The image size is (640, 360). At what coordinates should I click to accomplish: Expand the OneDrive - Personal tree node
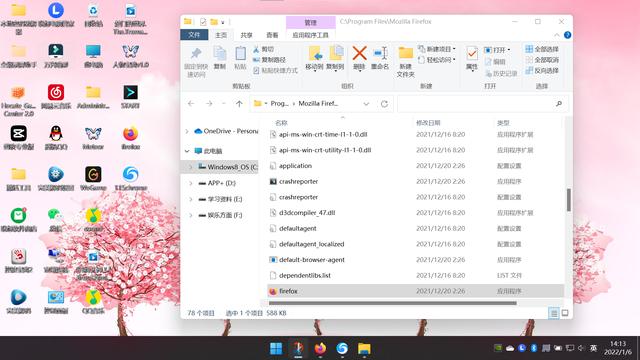187,131
